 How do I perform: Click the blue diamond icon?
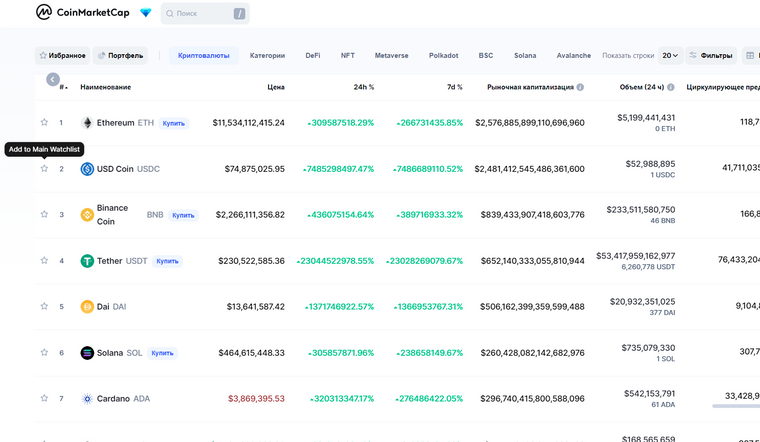[145, 13]
